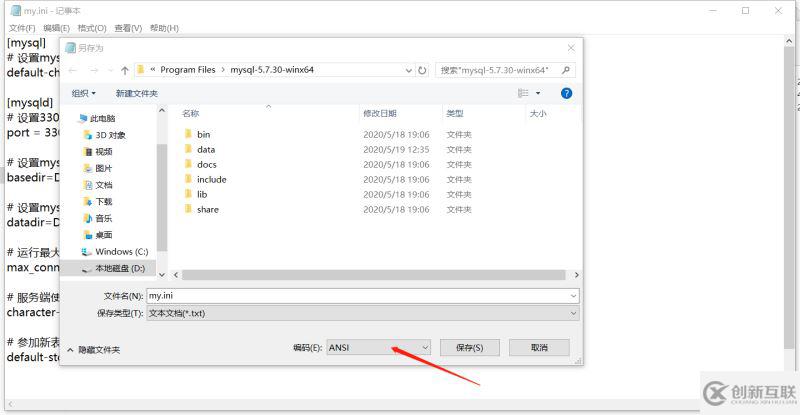The height and width of the screenshot is (415, 800).
Task: Open Notepad 编辑(E) menu
Action: tap(56, 28)
